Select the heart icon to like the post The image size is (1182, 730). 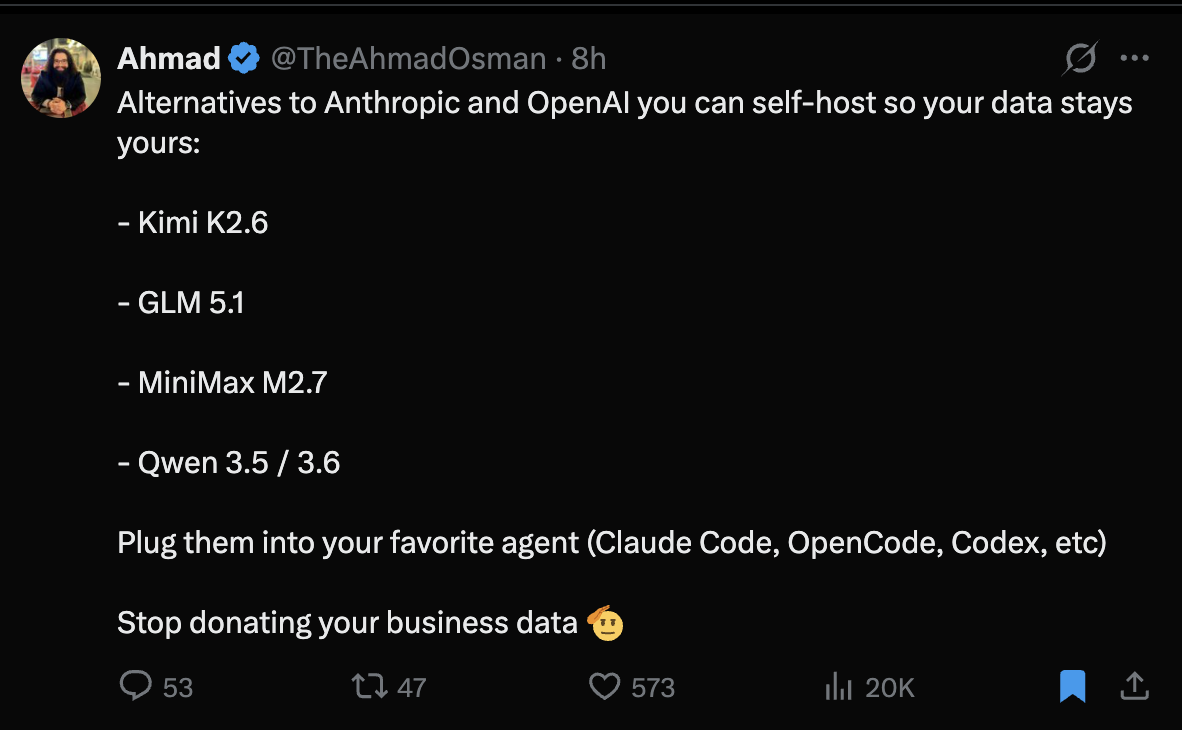[604, 686]
